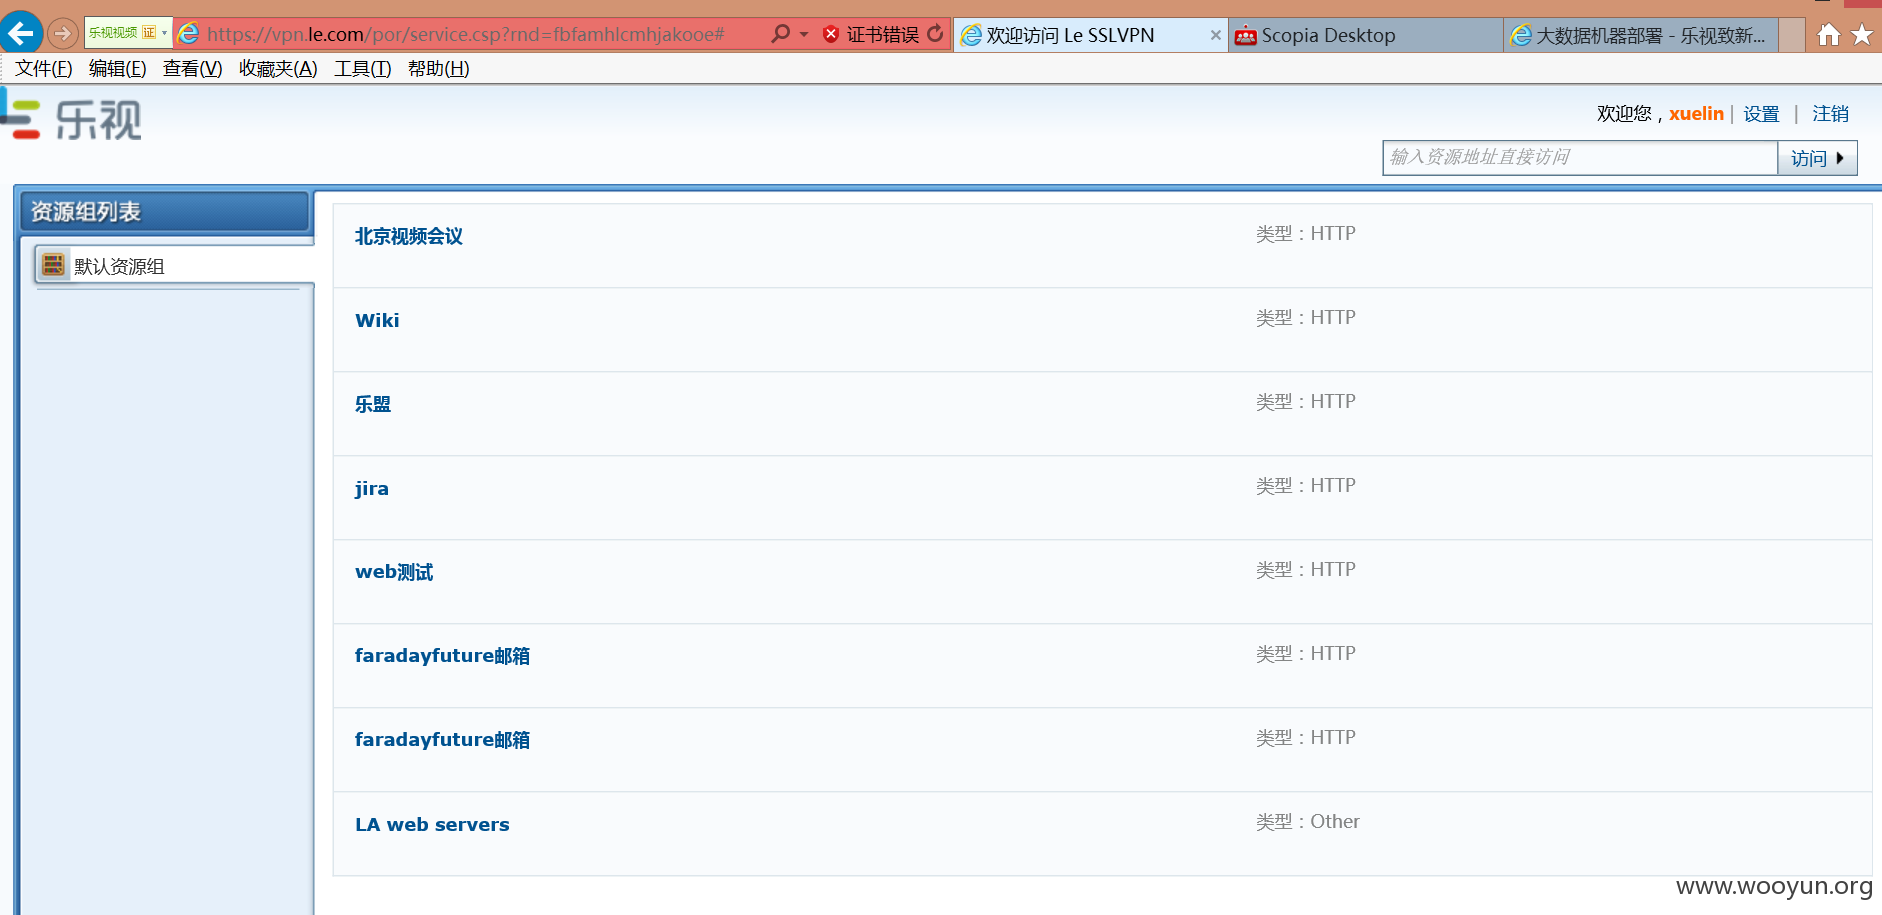Click the URL address field

466,35
